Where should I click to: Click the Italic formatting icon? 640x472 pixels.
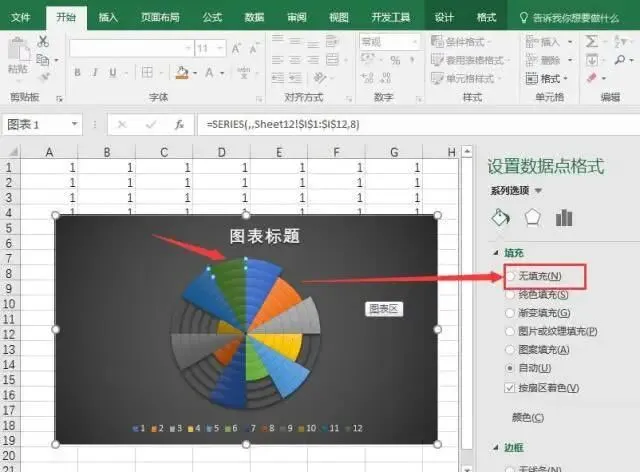pos(95,73)
